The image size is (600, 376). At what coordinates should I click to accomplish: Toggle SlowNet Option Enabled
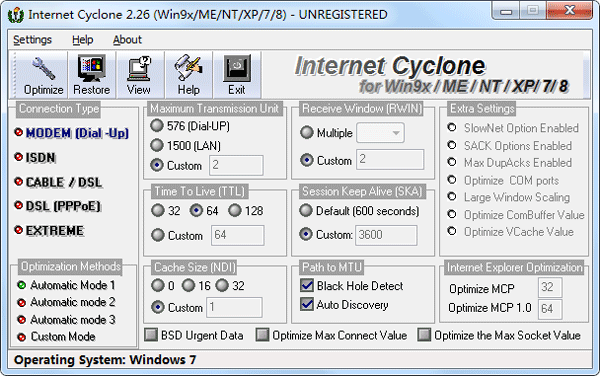tap(452, 127)
